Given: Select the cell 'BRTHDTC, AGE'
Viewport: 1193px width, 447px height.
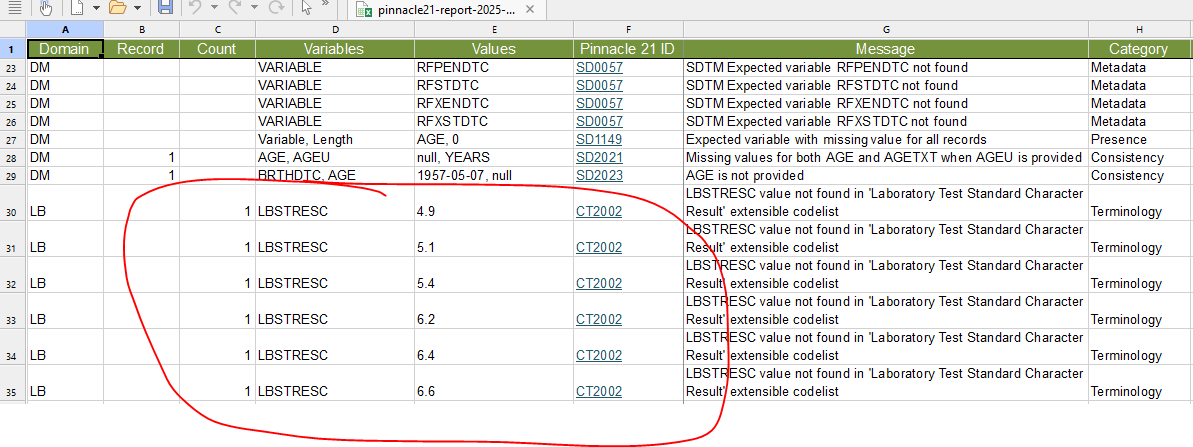Looking at the screenshot, I should coord(334,176).
